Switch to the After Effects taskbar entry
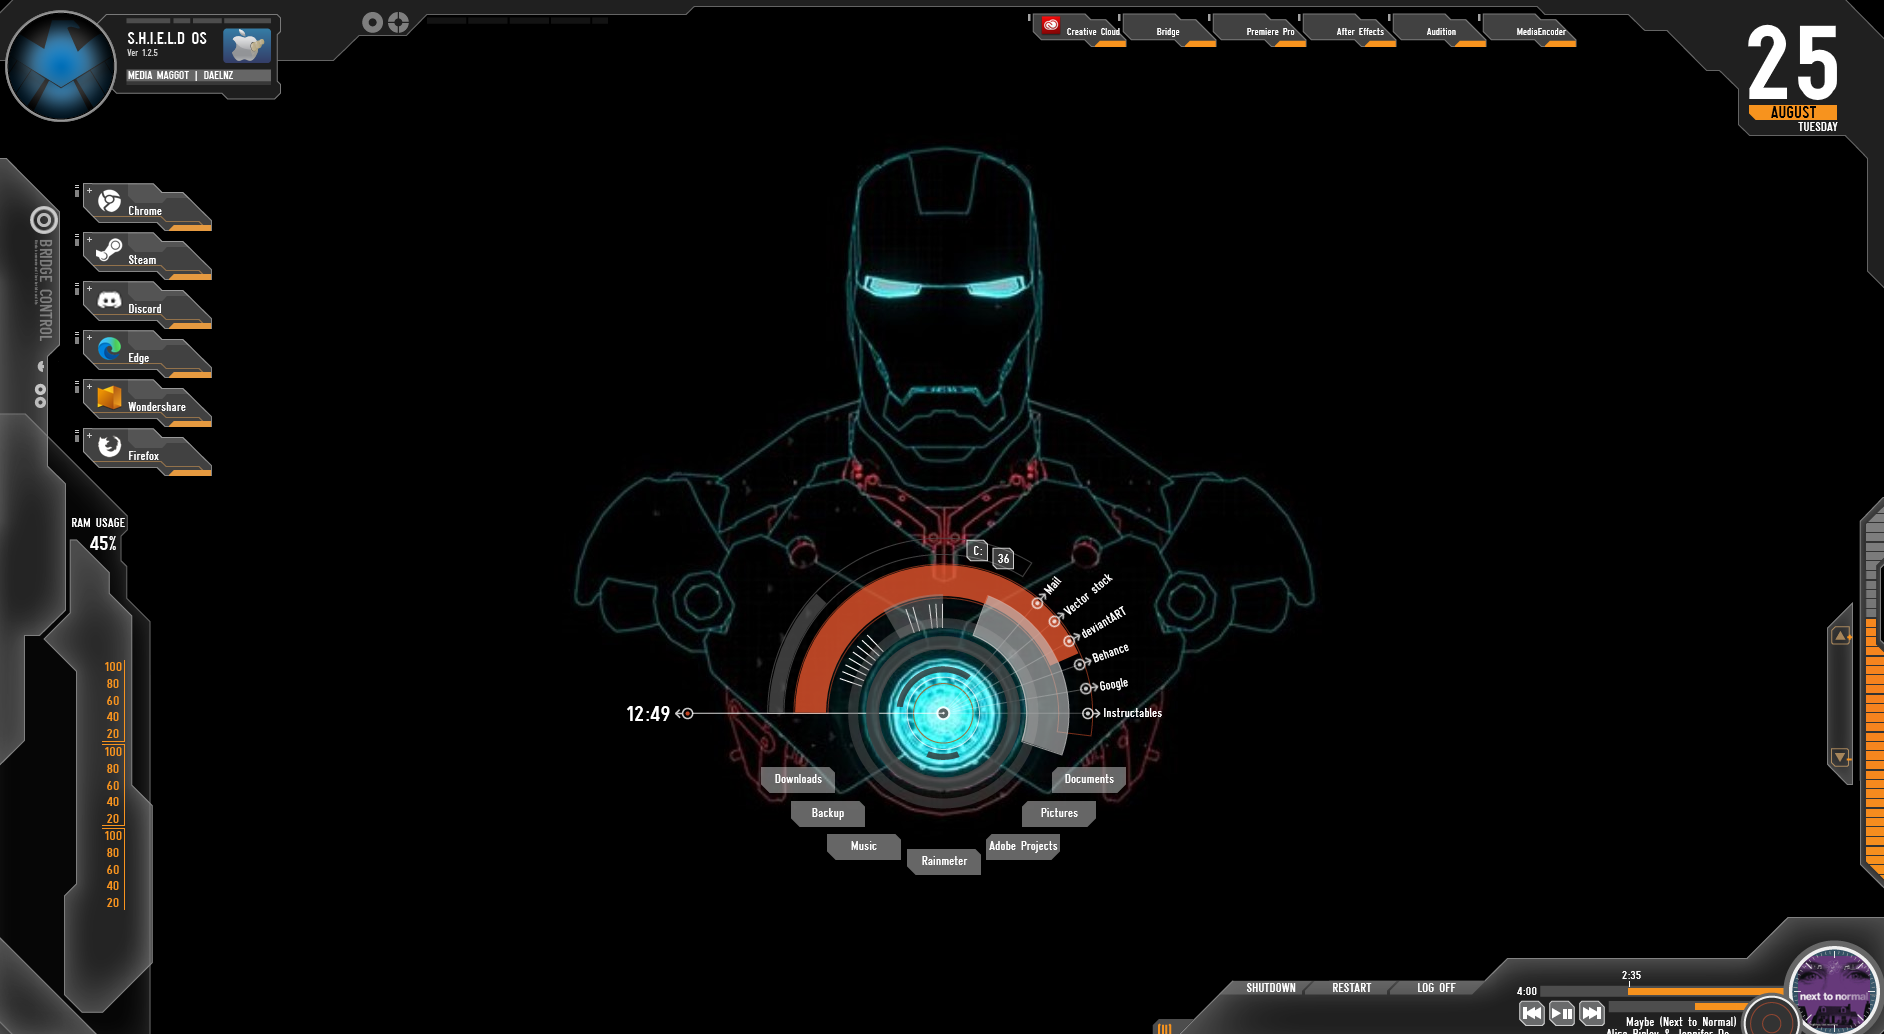This screenshot has height=1034, width=1884. coord(1359,31)
